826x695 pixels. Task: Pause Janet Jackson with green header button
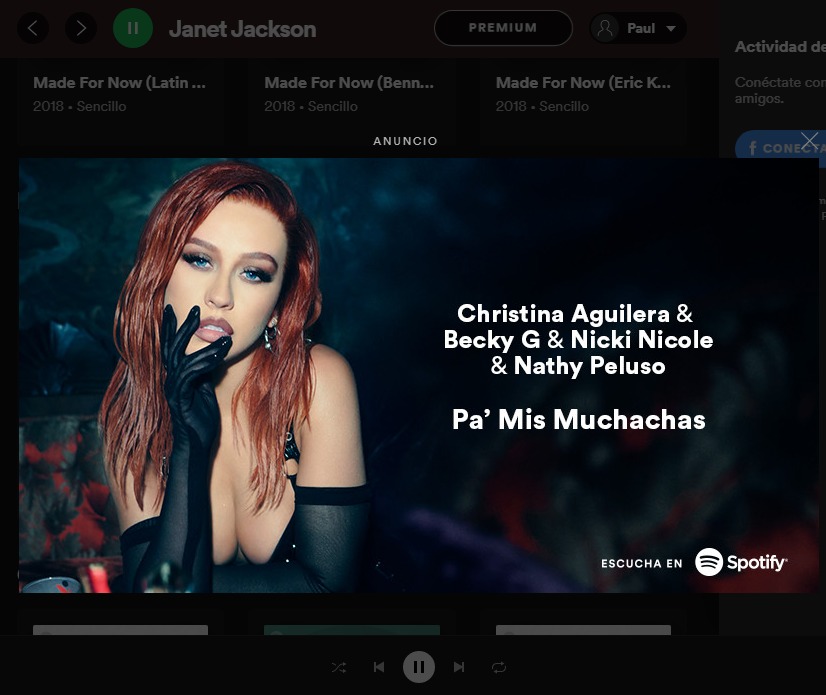(x=133, y=28)
